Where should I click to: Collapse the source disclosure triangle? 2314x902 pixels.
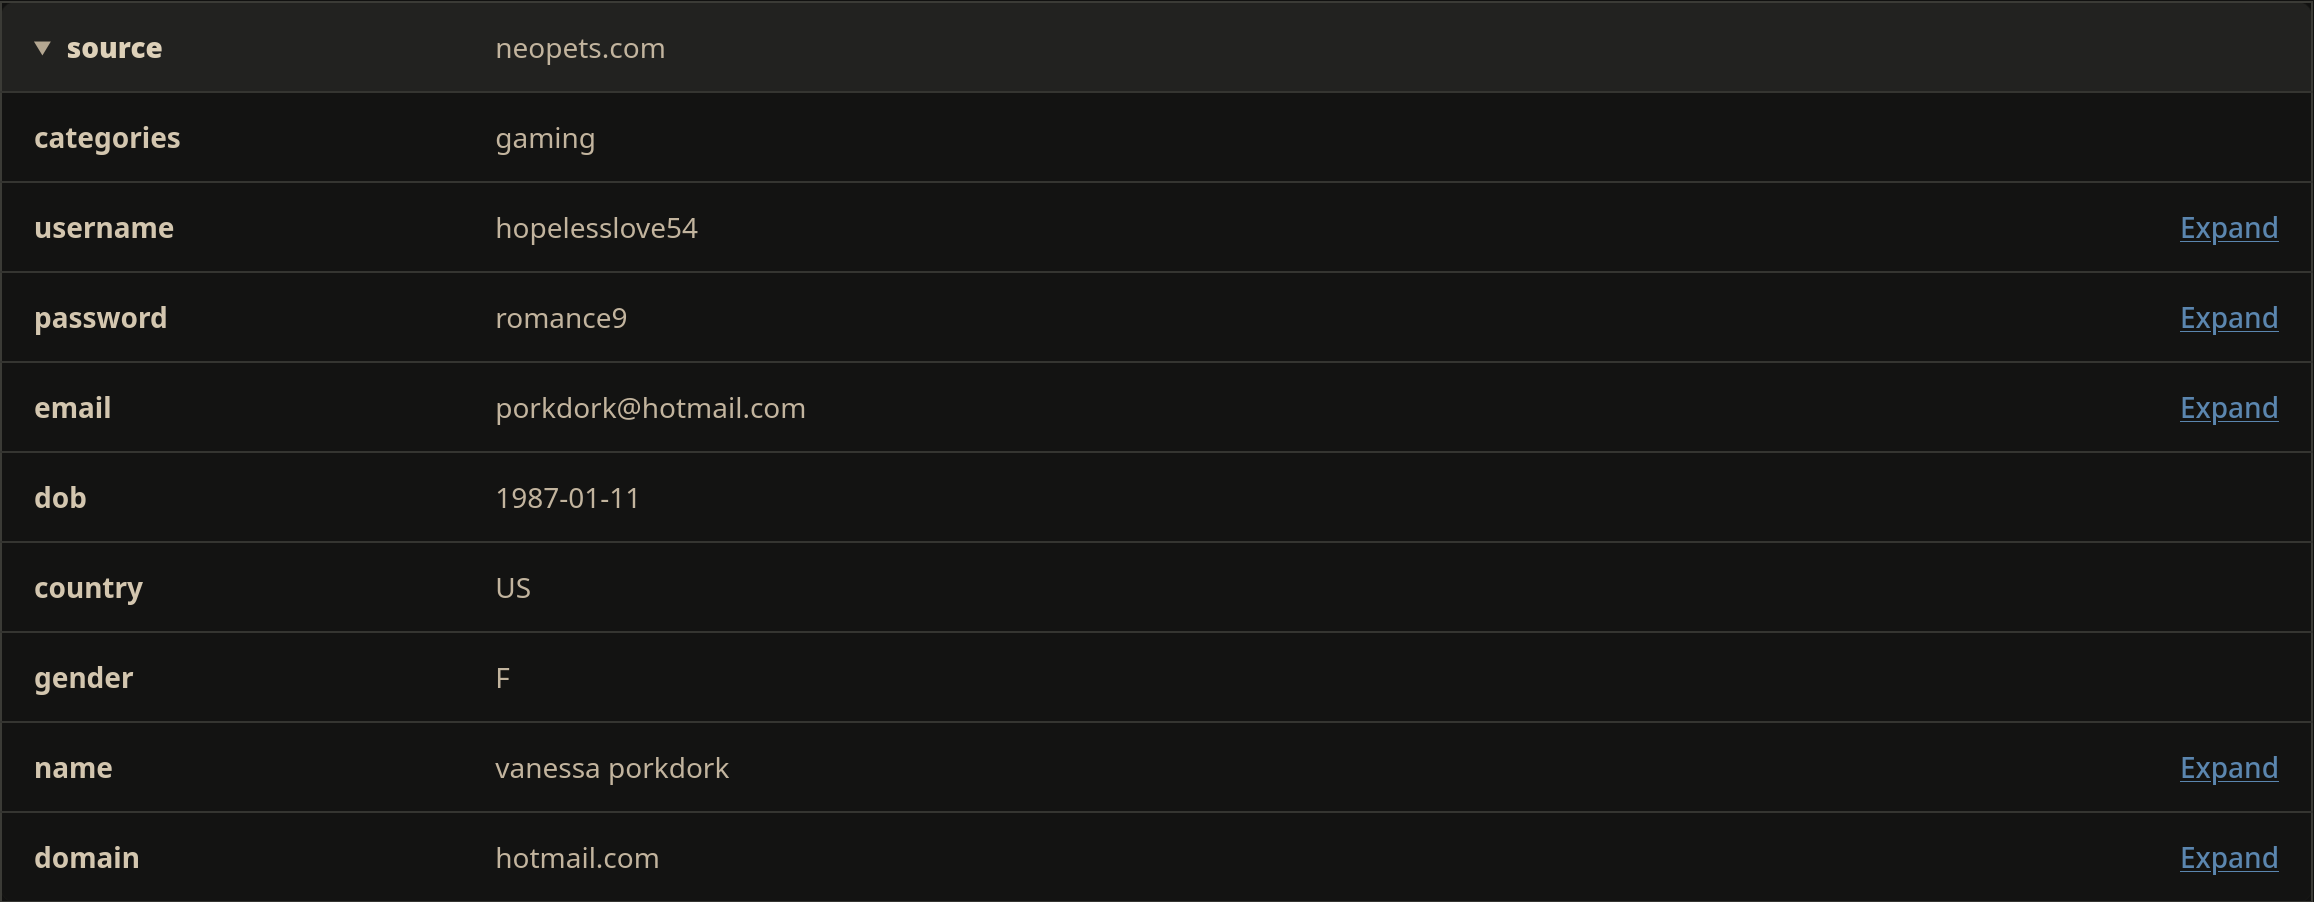point(42,48)
